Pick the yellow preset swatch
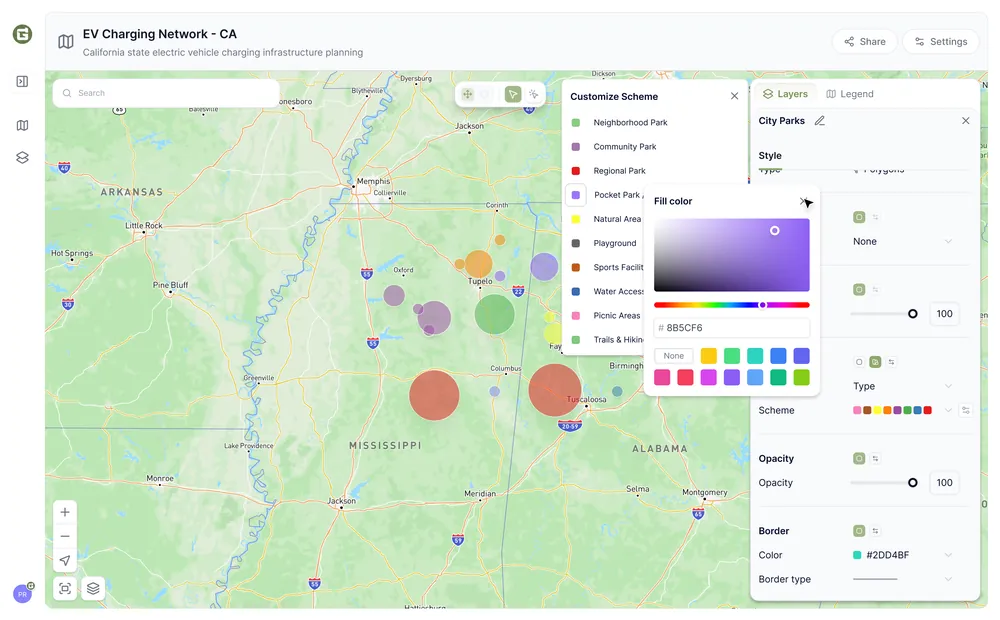Screen dimensions: 1000x620 coord(709,356)
